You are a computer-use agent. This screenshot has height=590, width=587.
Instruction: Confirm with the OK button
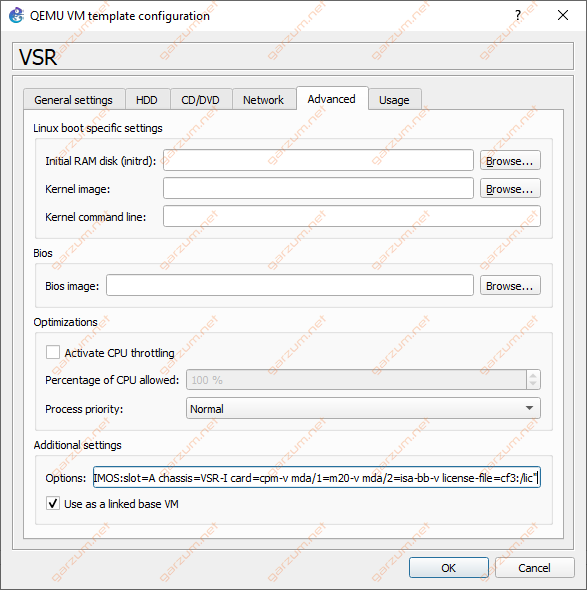tap(449, 568)
